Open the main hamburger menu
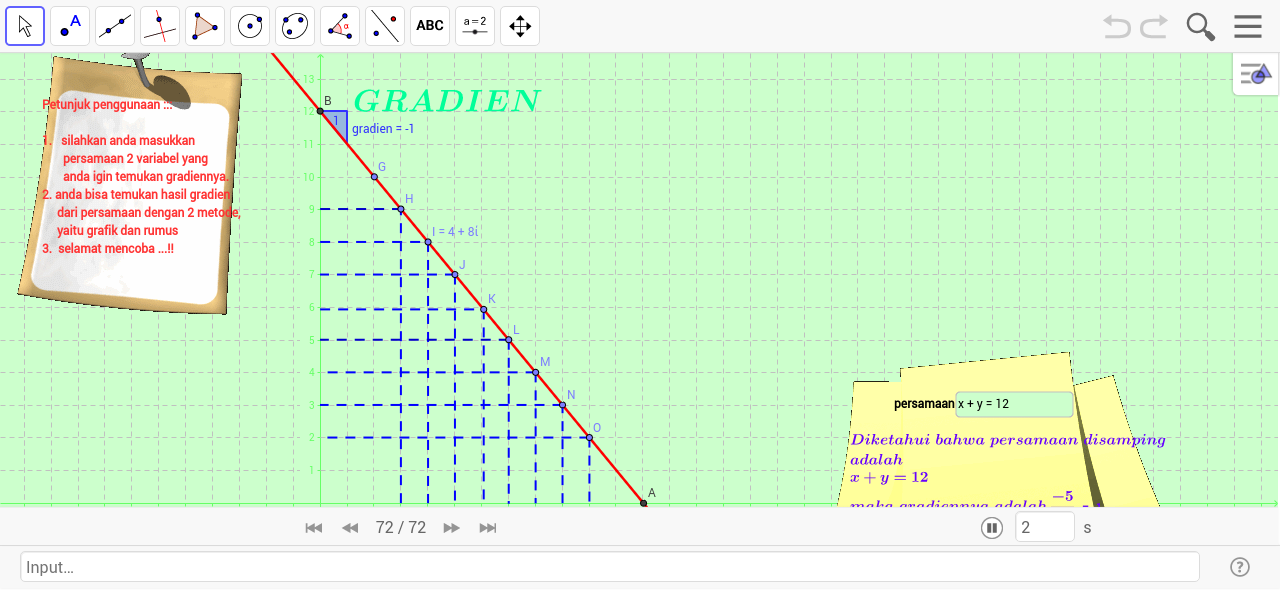This screenshot has width=1280, height=590. 1248,26
